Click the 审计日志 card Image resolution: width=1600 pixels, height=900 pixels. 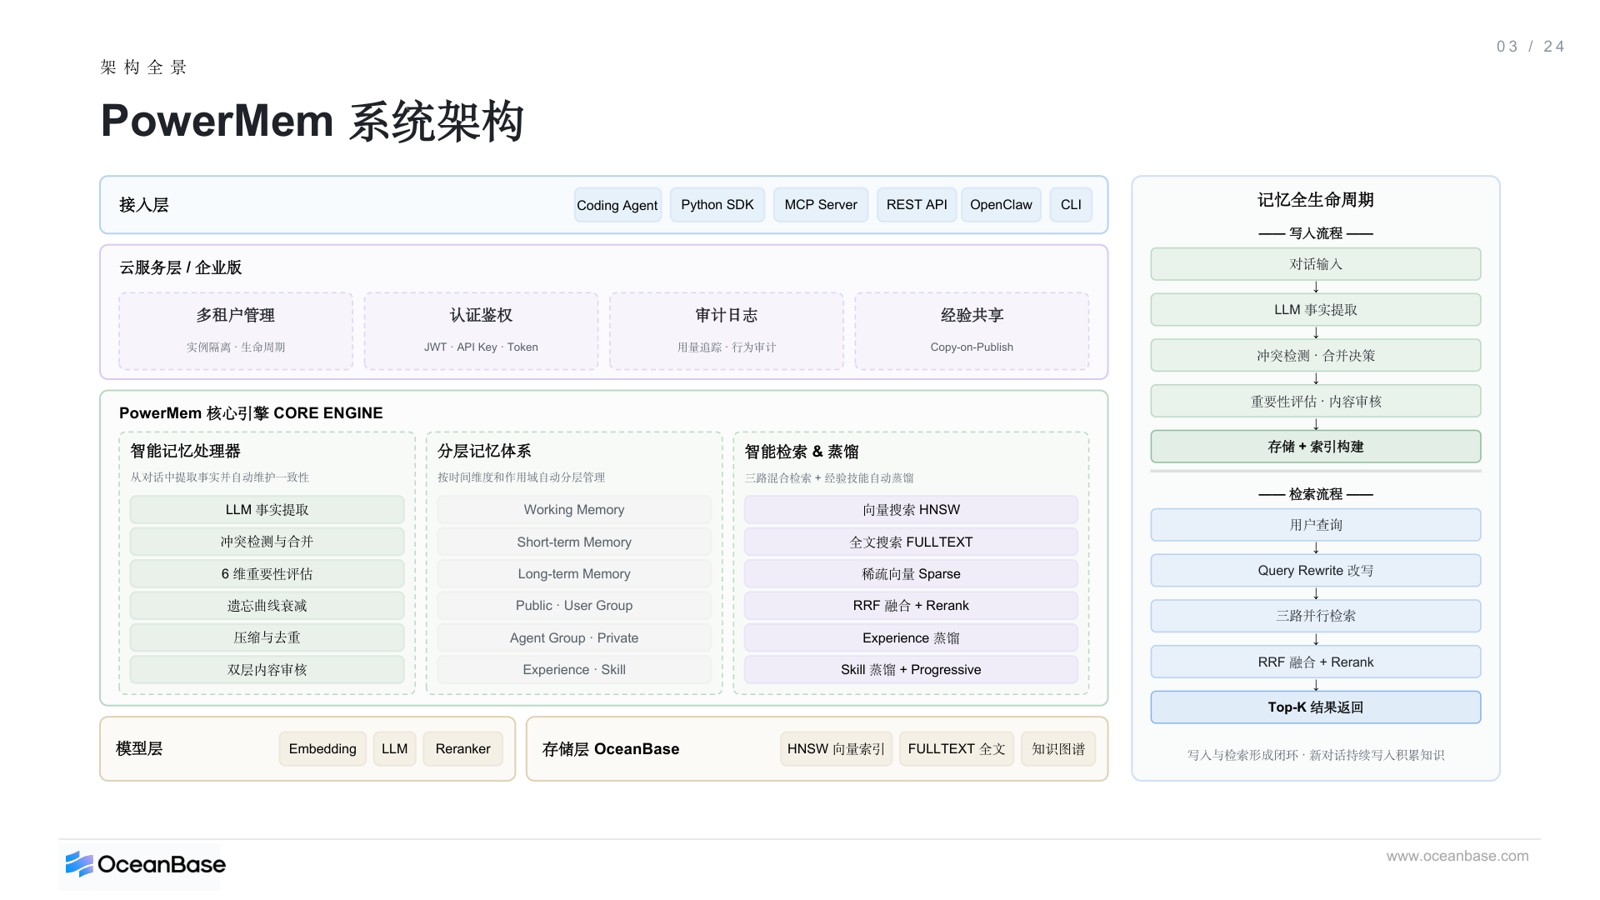click(x=726, y=331)
